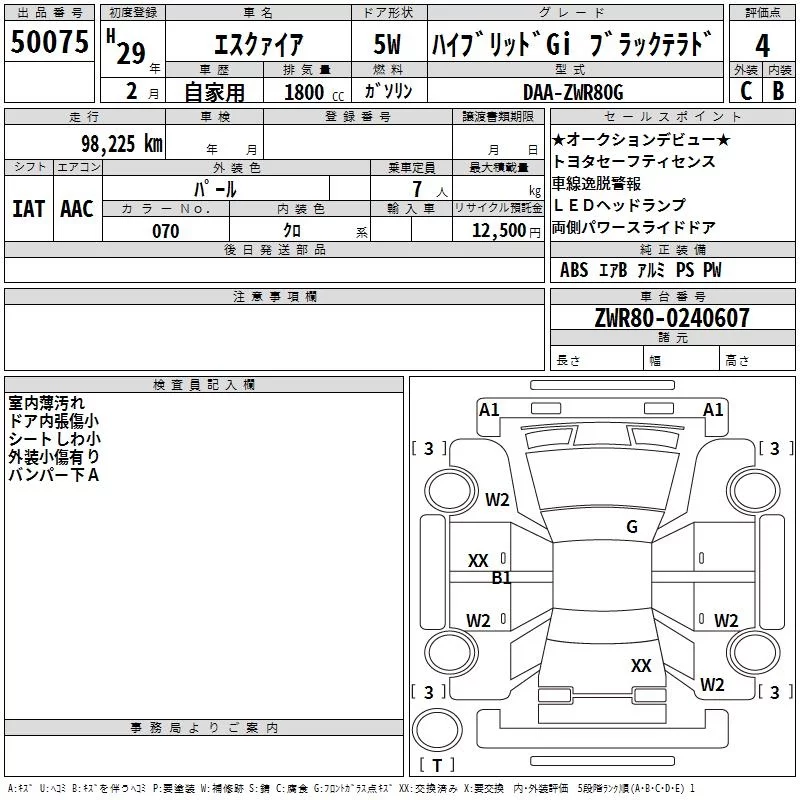
Task: Select 事務局よりご案内 header
Action: (204, 728)
